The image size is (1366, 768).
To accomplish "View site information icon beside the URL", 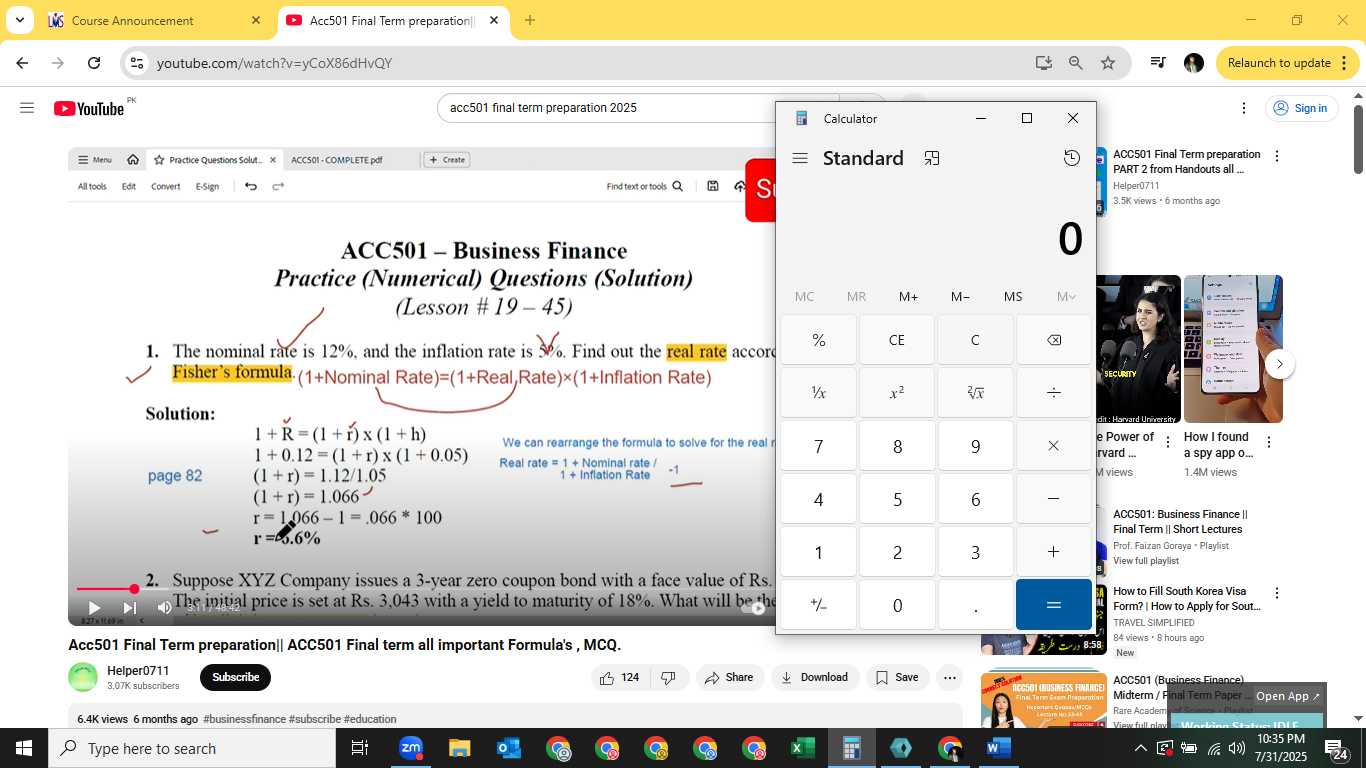I will point(137,63).
